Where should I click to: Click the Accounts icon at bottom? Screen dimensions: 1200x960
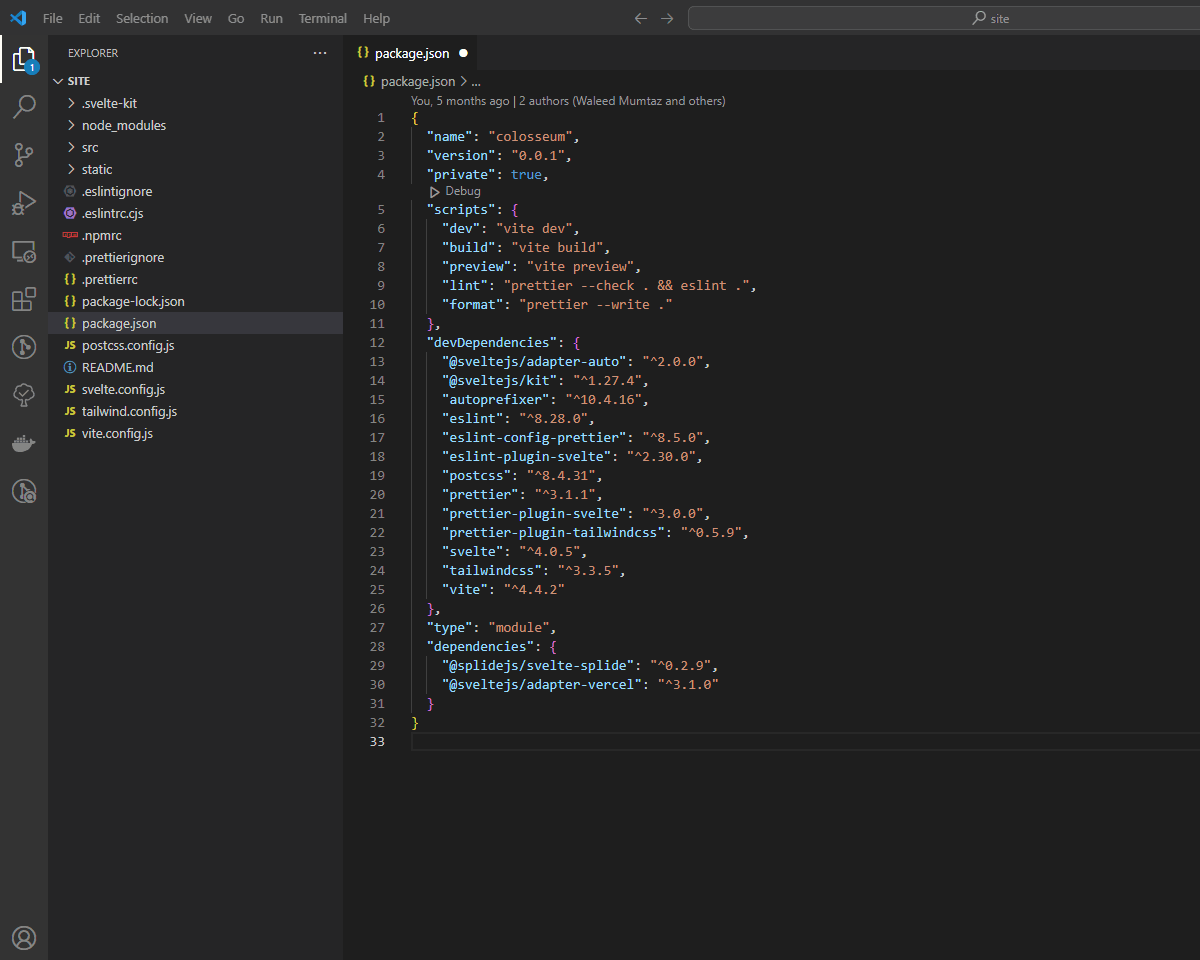point(24,937)
